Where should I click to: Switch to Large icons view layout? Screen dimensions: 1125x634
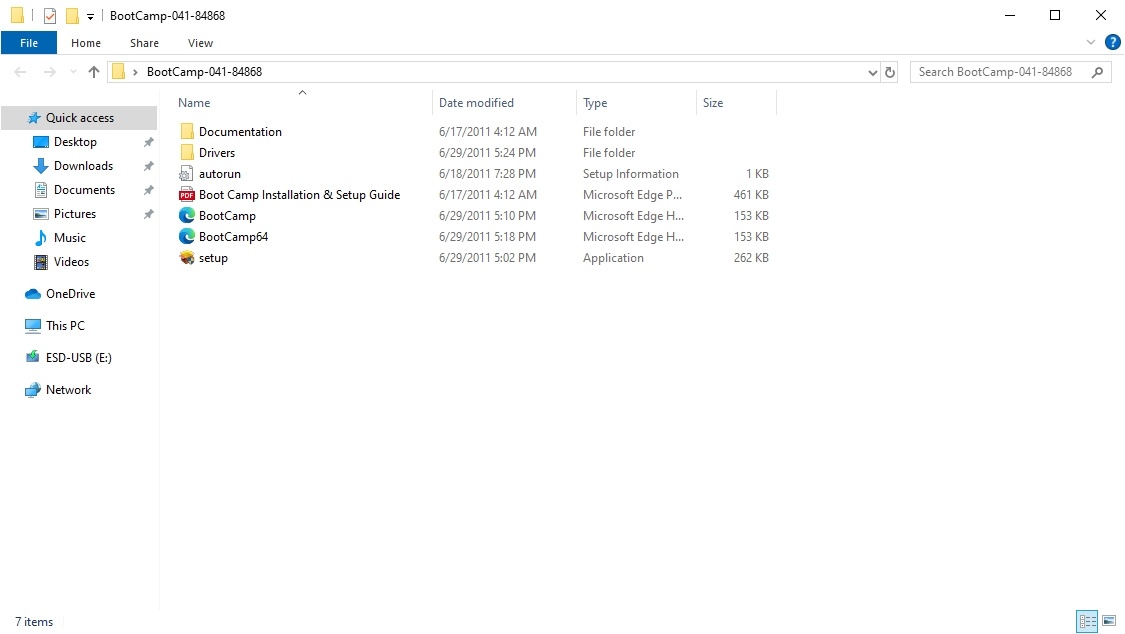click(1109, 621)
